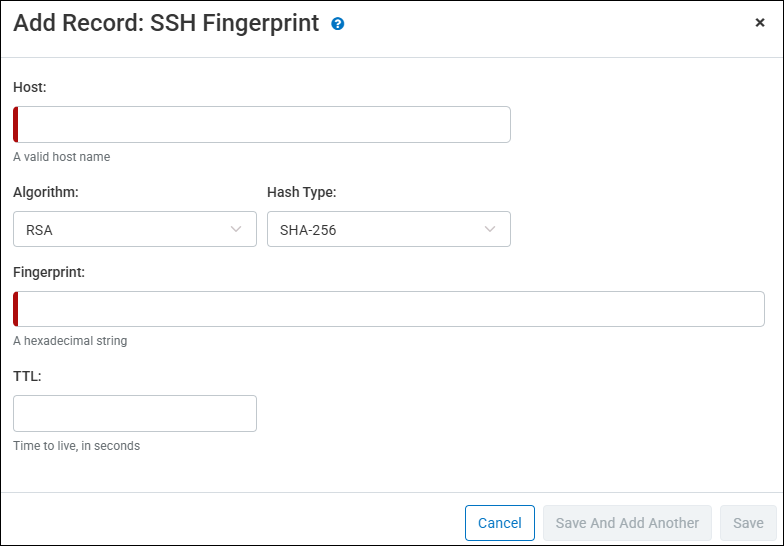The image size is (784, 546).
Task: Click the chevron arrow in Algorithm select
Action: click(236, 229)
